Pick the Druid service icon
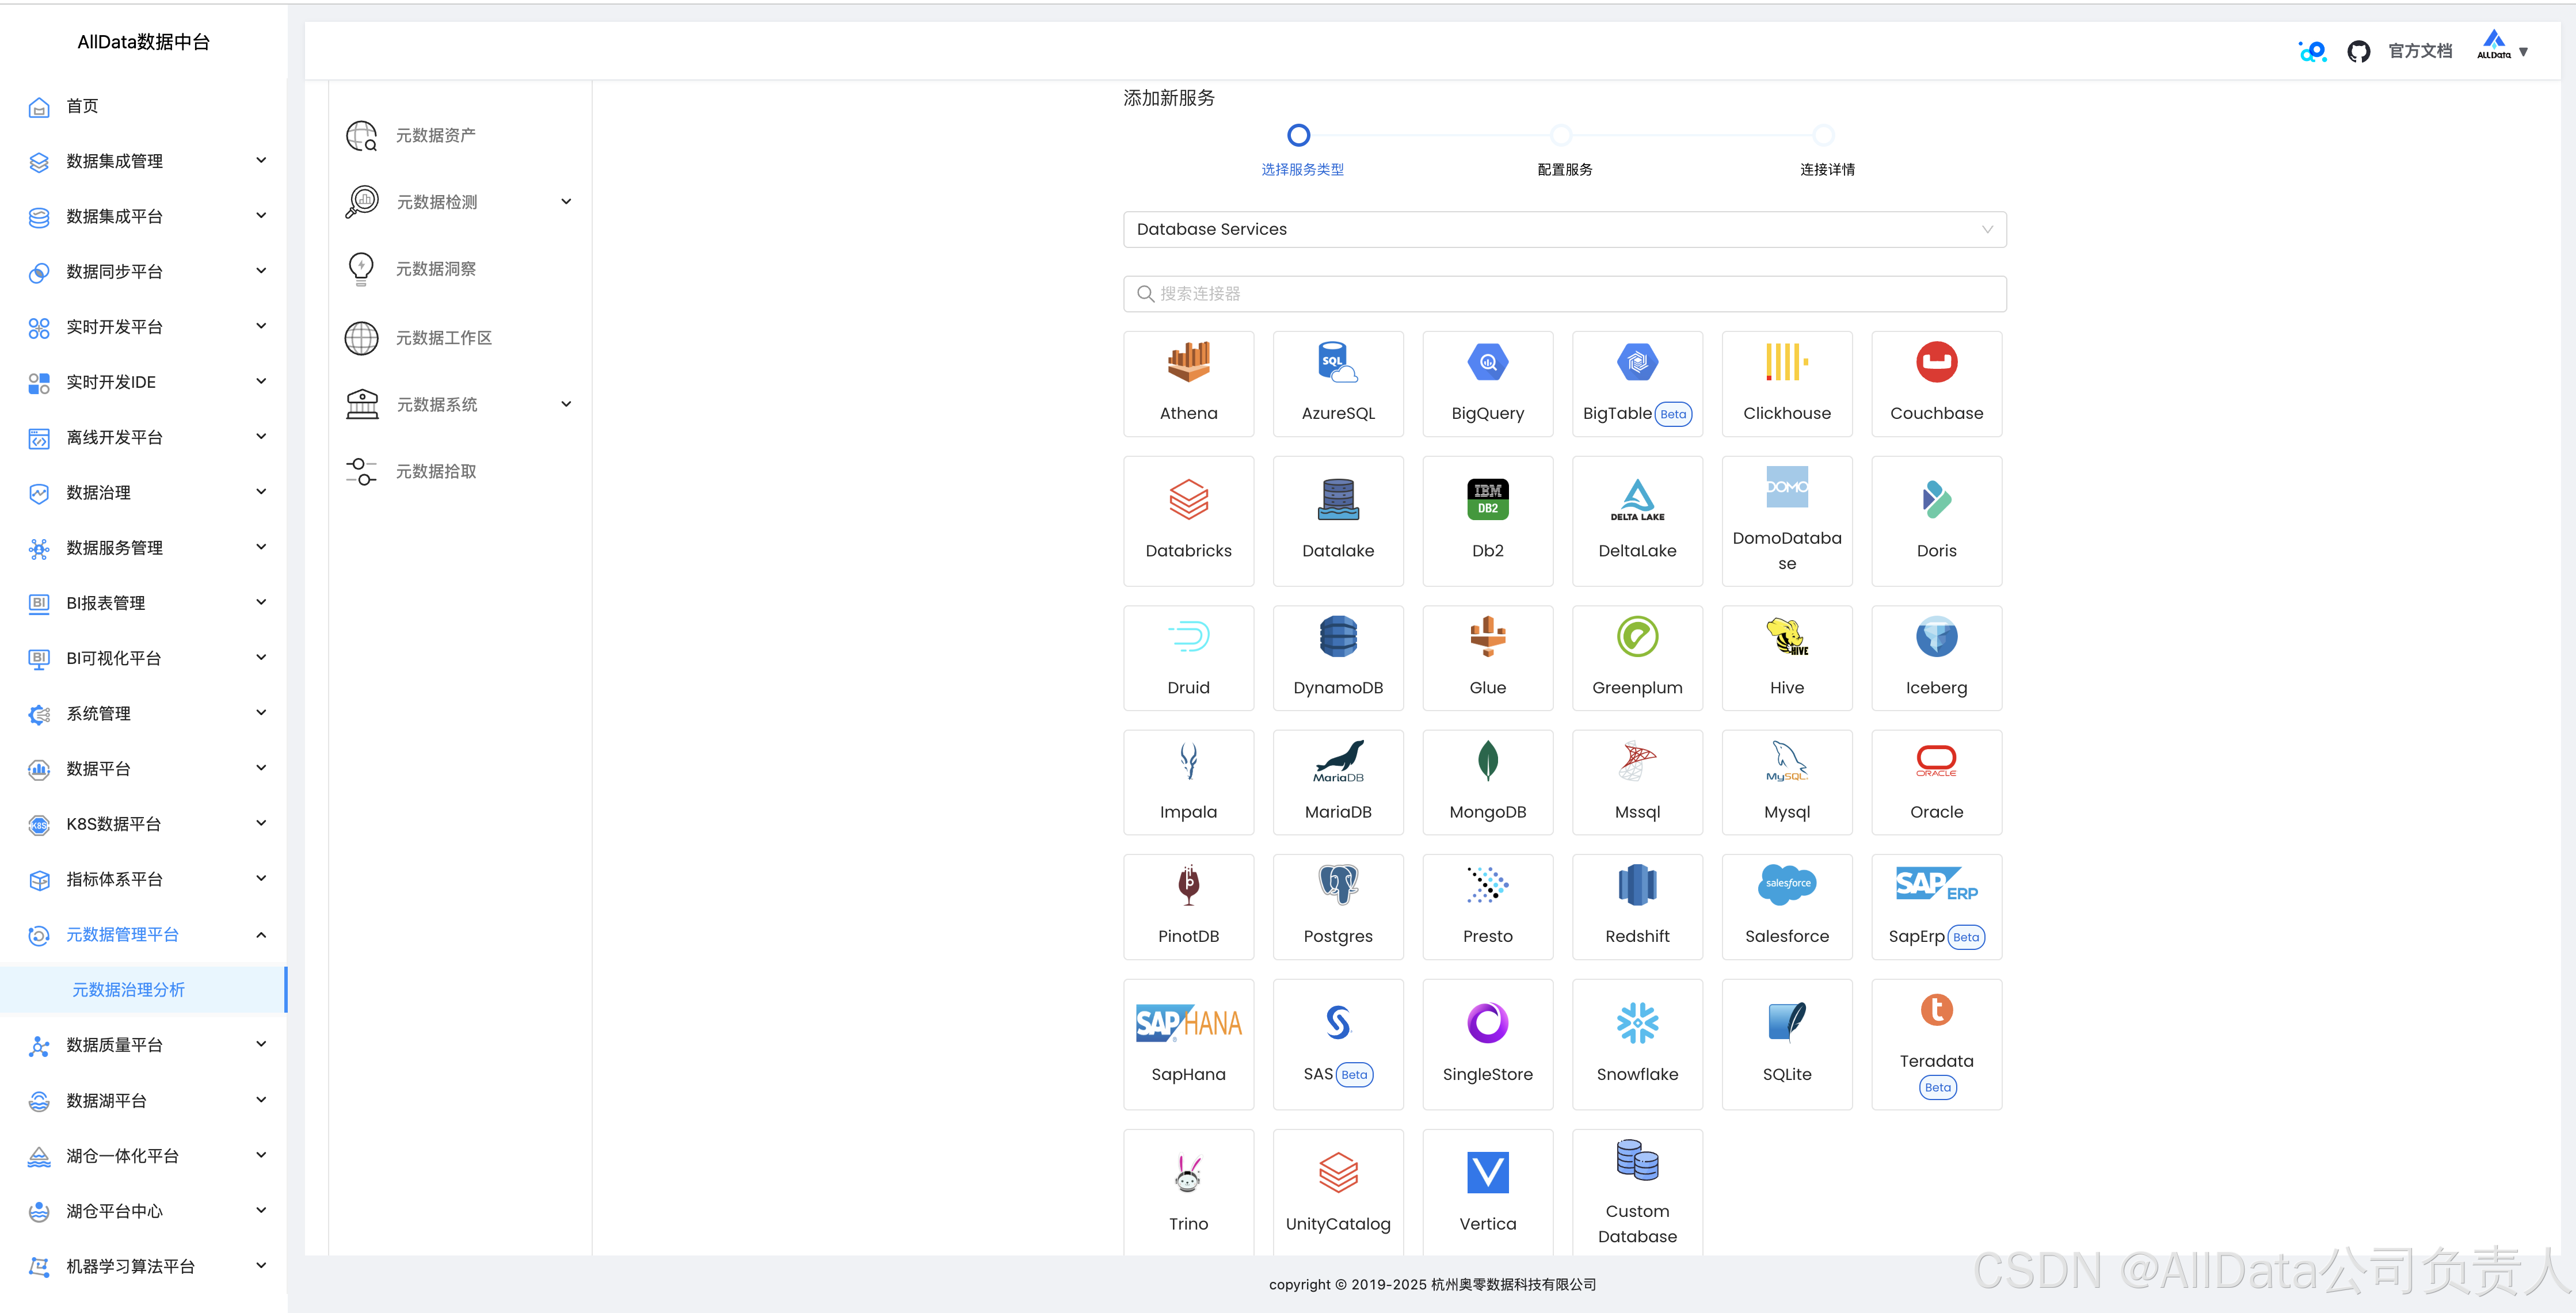The image size is (2576, 1313). [1188, 636]
